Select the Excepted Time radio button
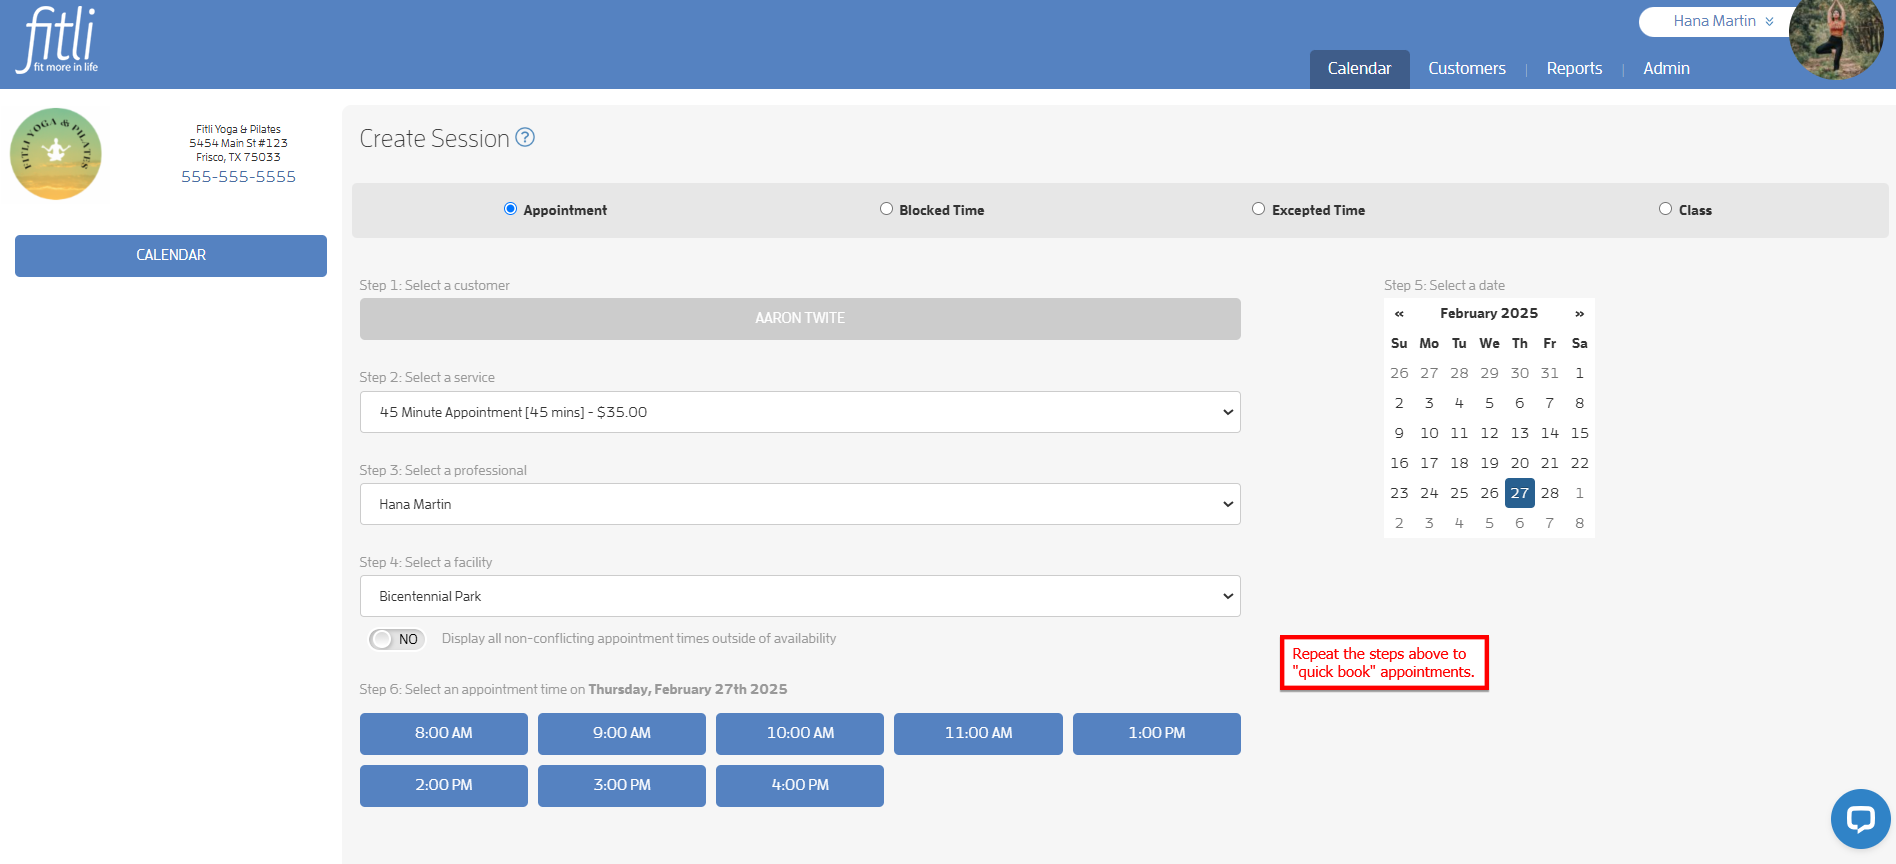Viewport: 1896px width, 864px height. [1258, 209]
